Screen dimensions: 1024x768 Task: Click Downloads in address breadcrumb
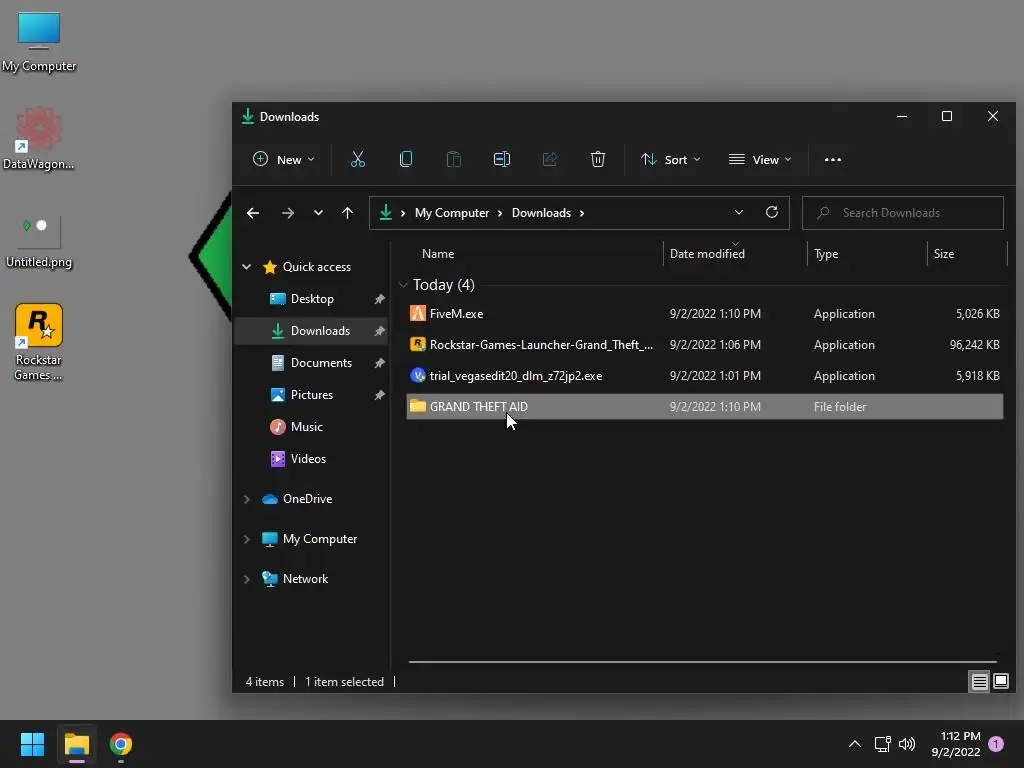541,213
